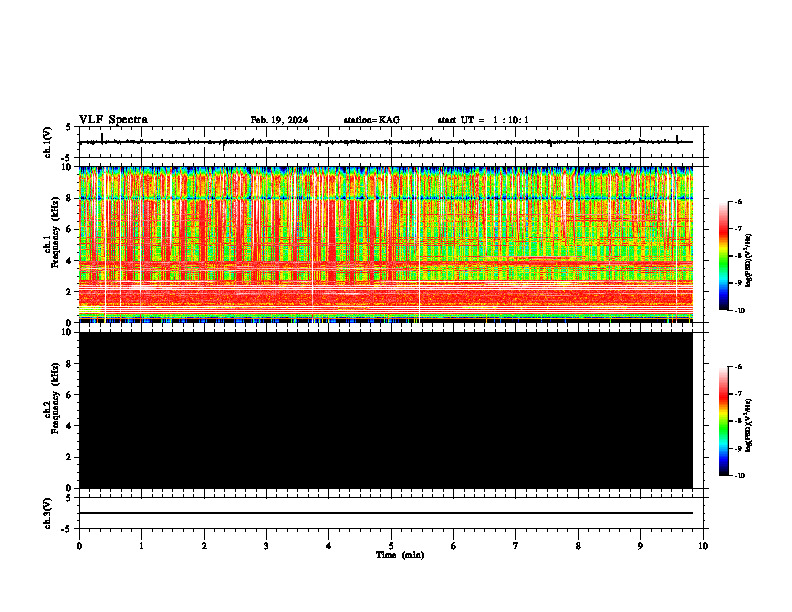This screenshot has height=612, width=792.
Task: Click time axis tick label '5'
Action: (x=391, y=546)
